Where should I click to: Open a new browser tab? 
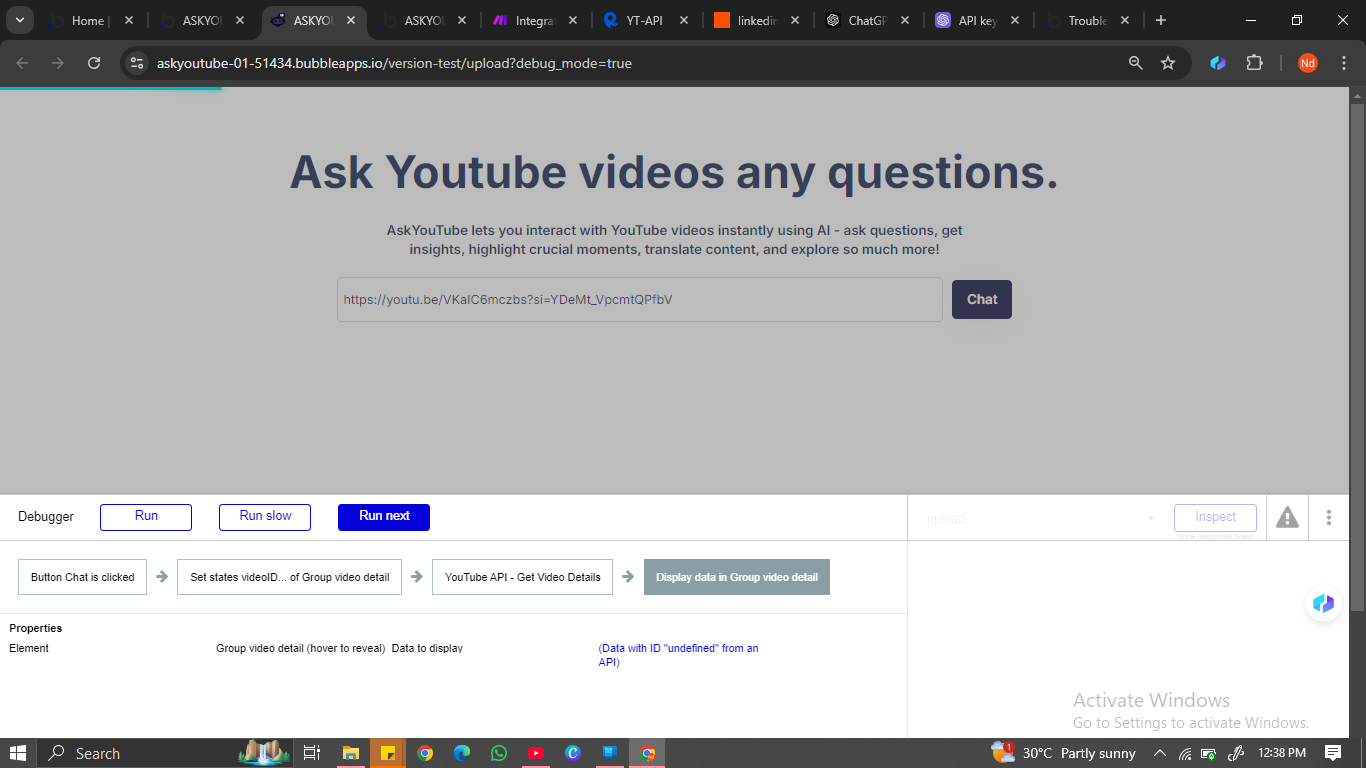tap(1160, 20)
